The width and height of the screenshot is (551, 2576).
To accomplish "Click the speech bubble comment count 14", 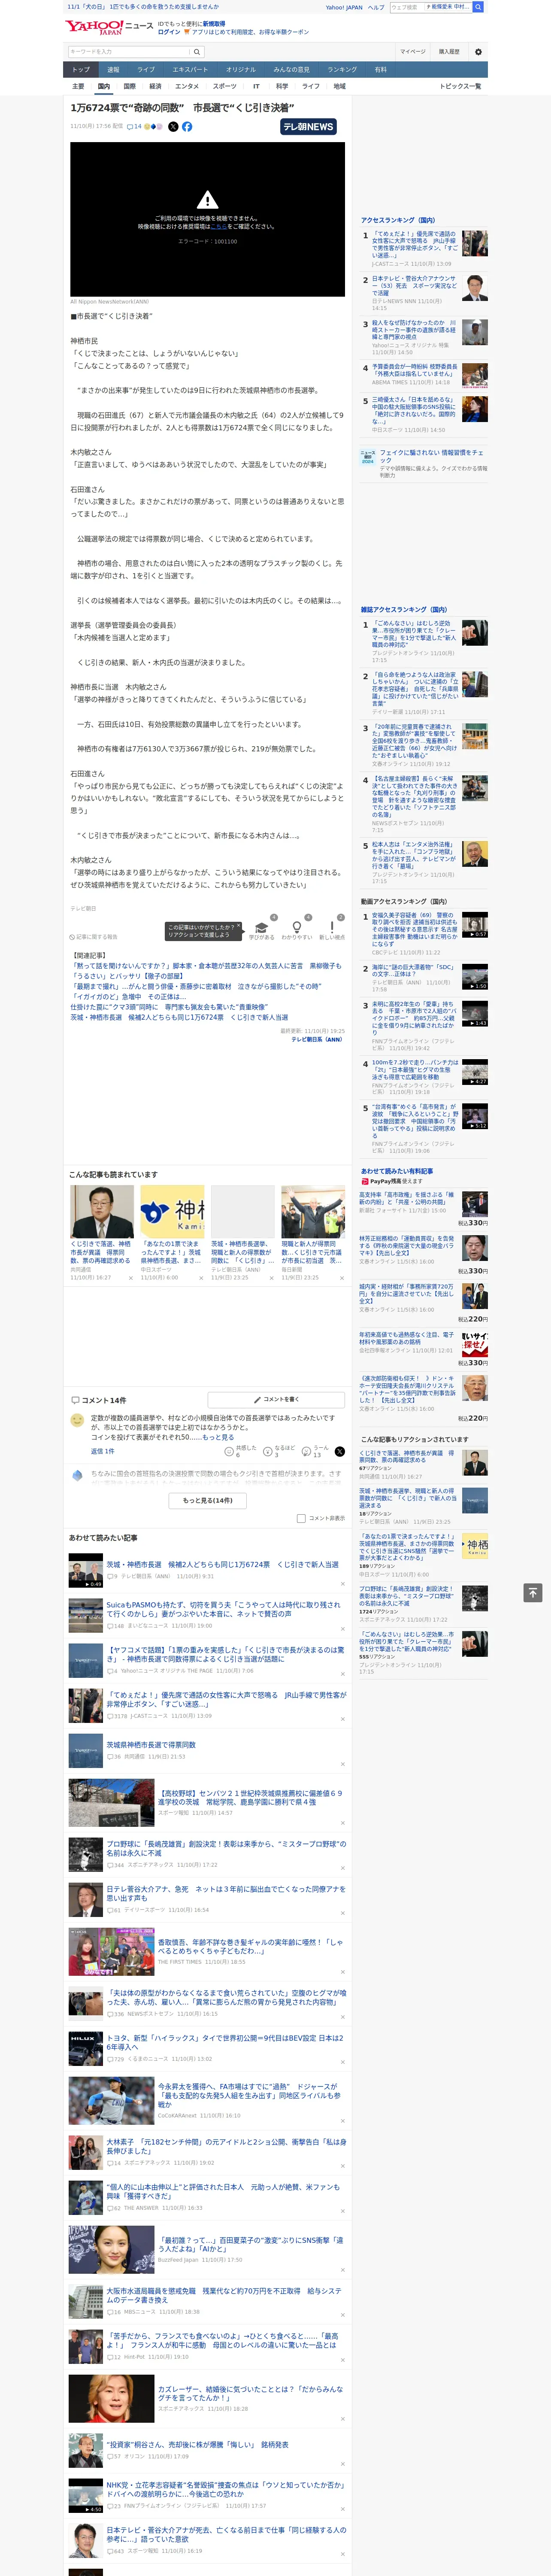I will click(x=134, y=127).
